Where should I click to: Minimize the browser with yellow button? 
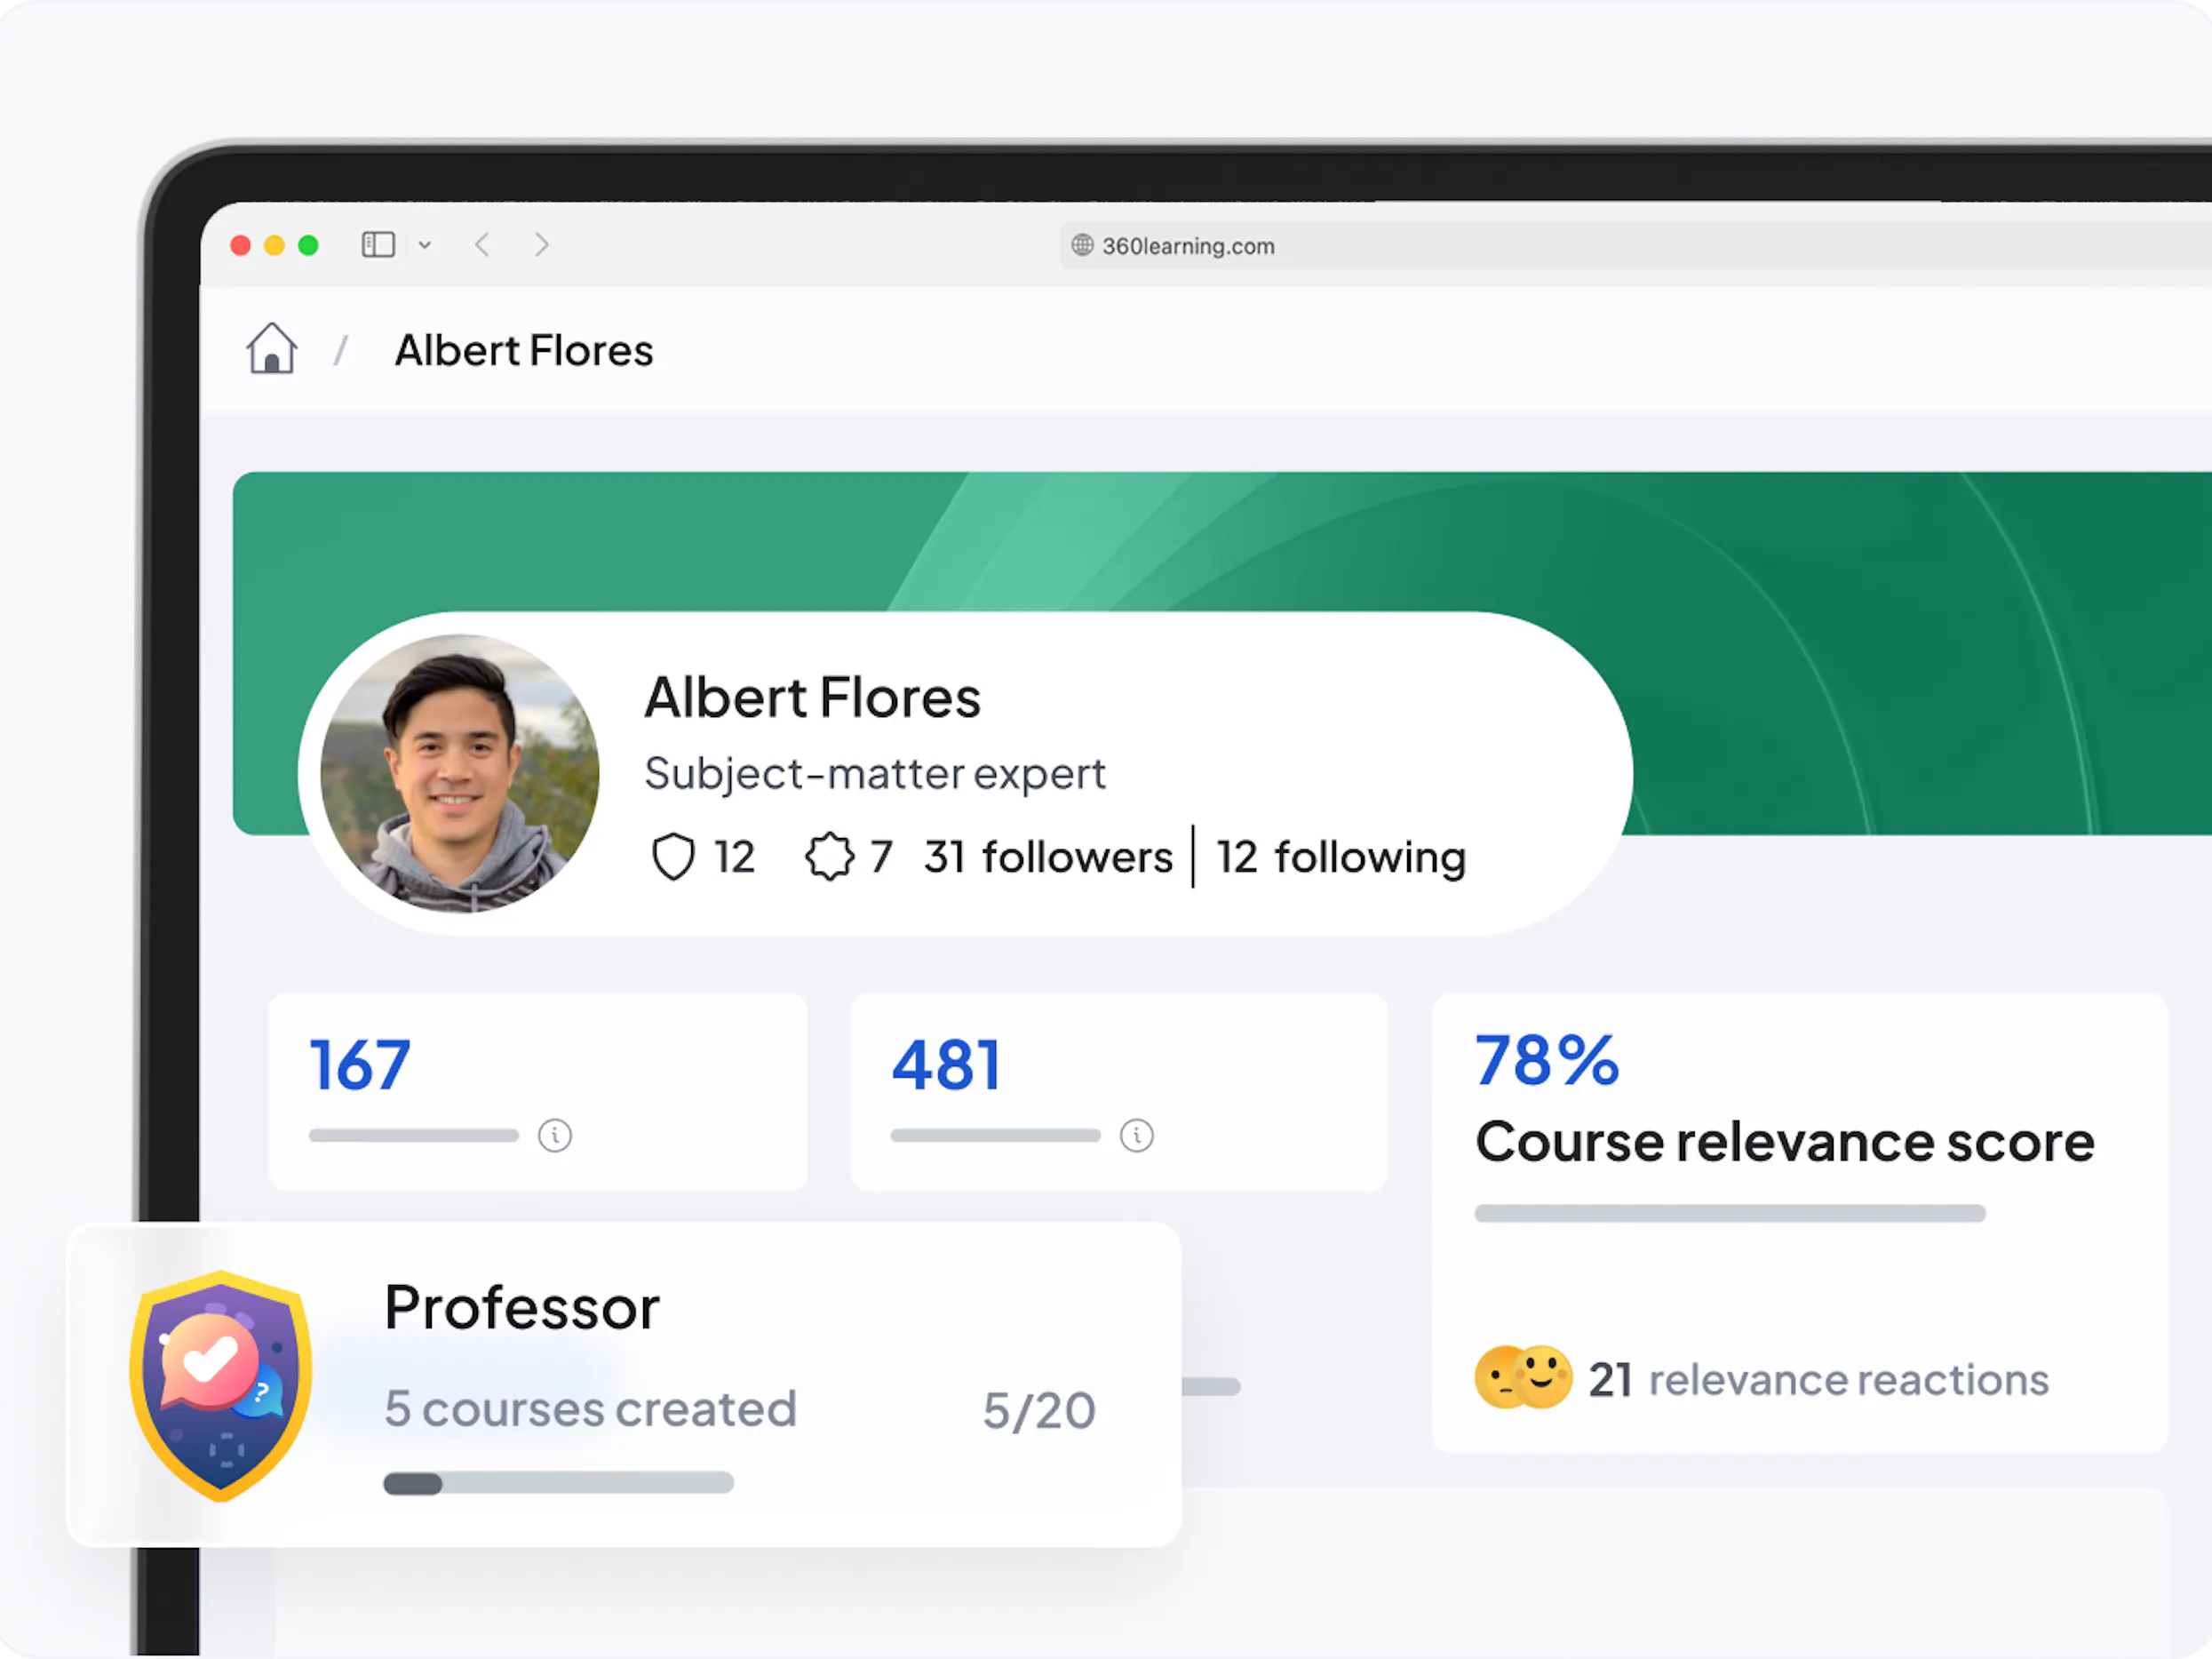(x=274, y=245)
